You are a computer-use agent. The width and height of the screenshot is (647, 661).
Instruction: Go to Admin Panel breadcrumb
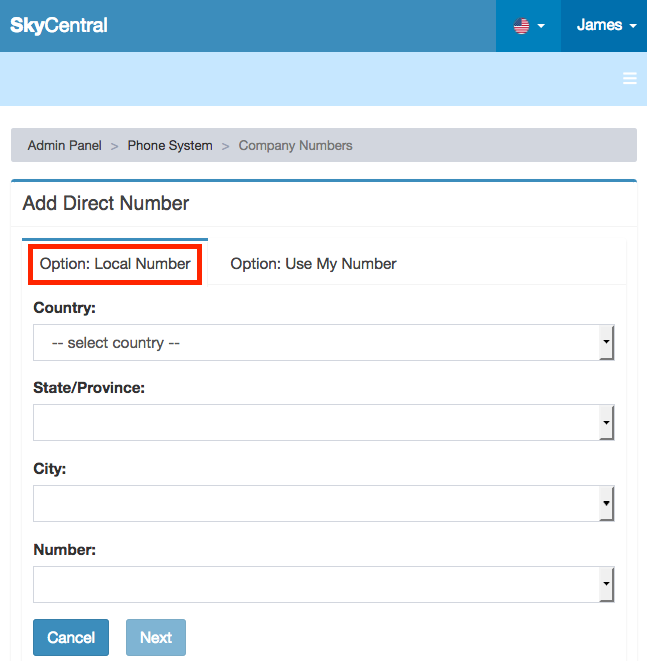click(x=64, y=145)
